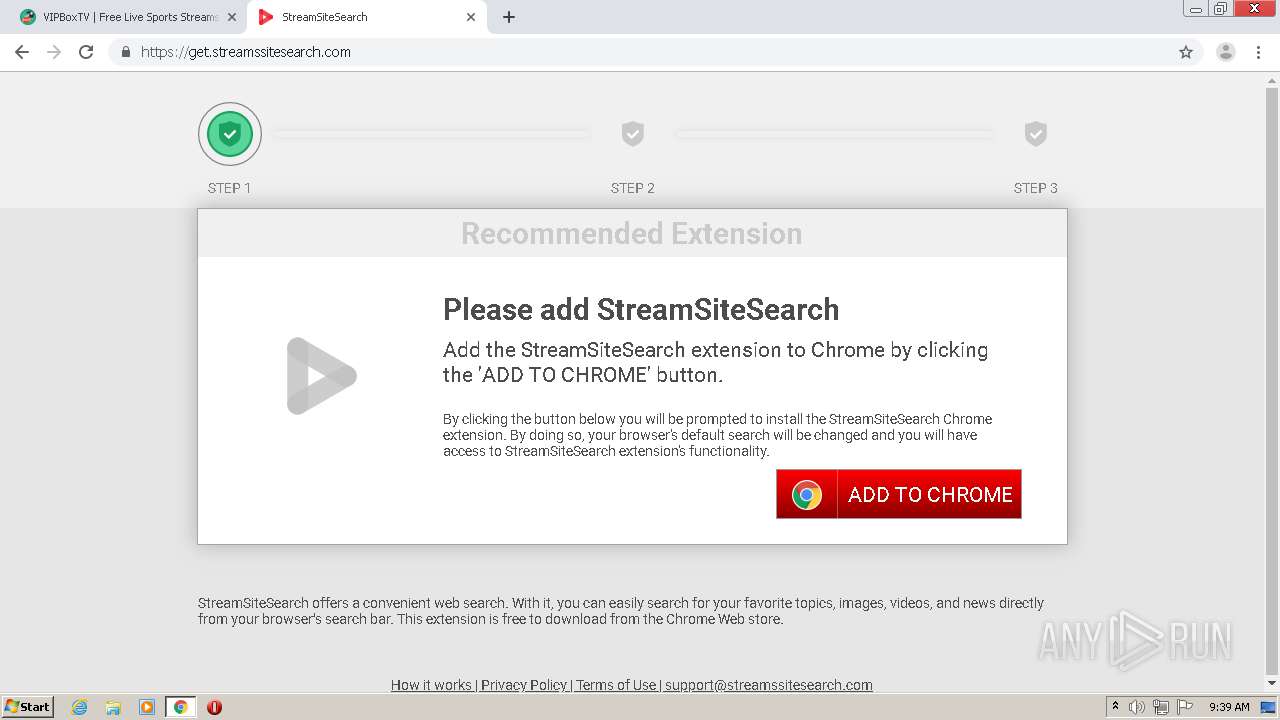Bookmark this page with the star
The image size is (1280, 720).
(x=1186, y=52)
